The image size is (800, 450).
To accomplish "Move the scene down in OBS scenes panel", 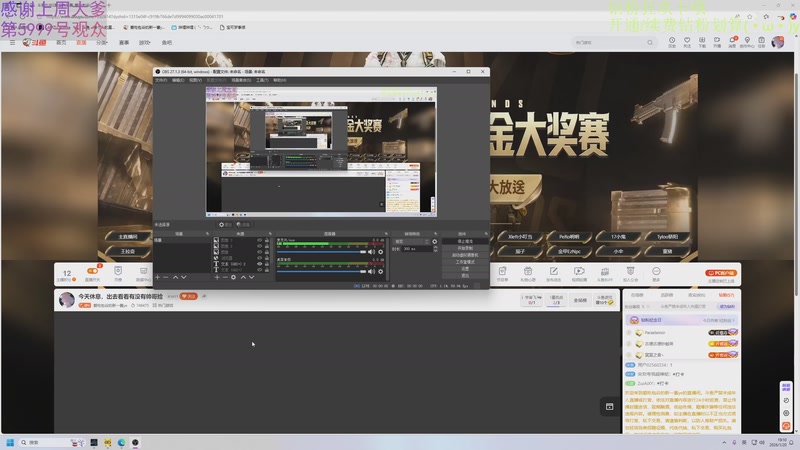I will pyautogui.click(x=184, y=277).
